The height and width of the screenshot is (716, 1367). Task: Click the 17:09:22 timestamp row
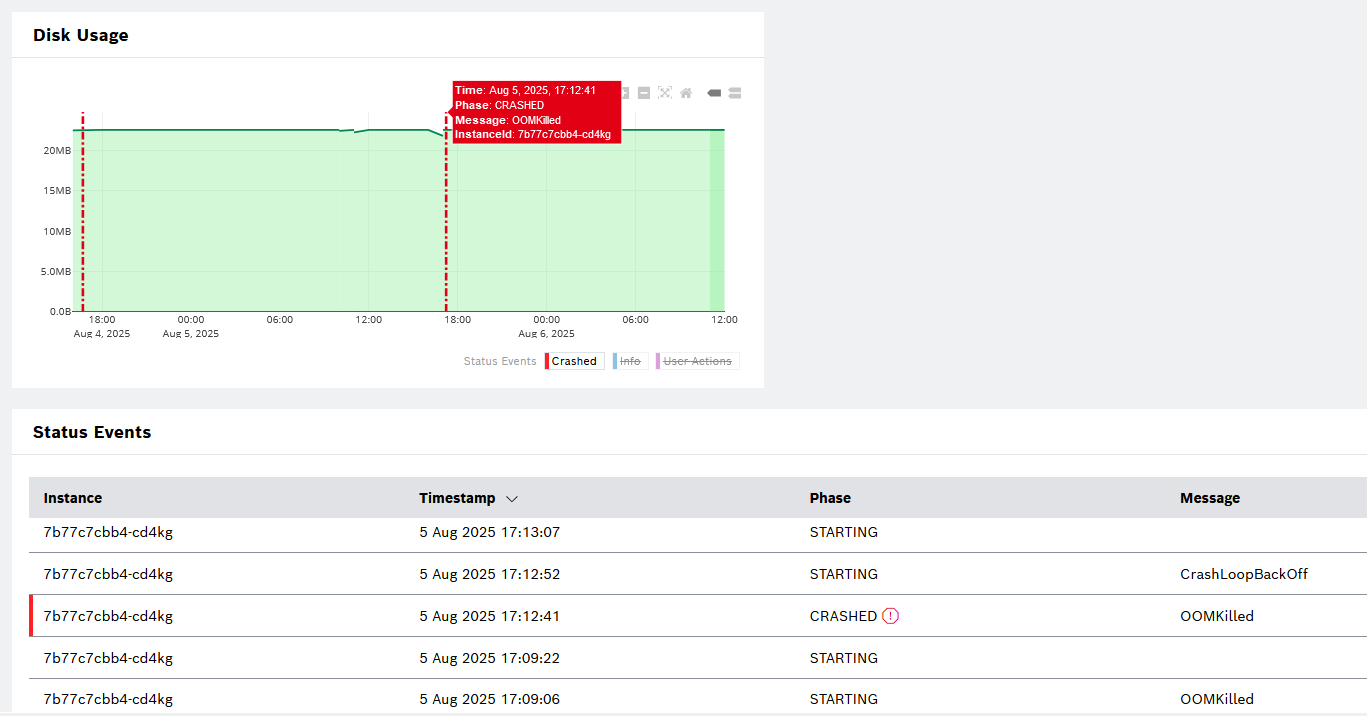489,658
